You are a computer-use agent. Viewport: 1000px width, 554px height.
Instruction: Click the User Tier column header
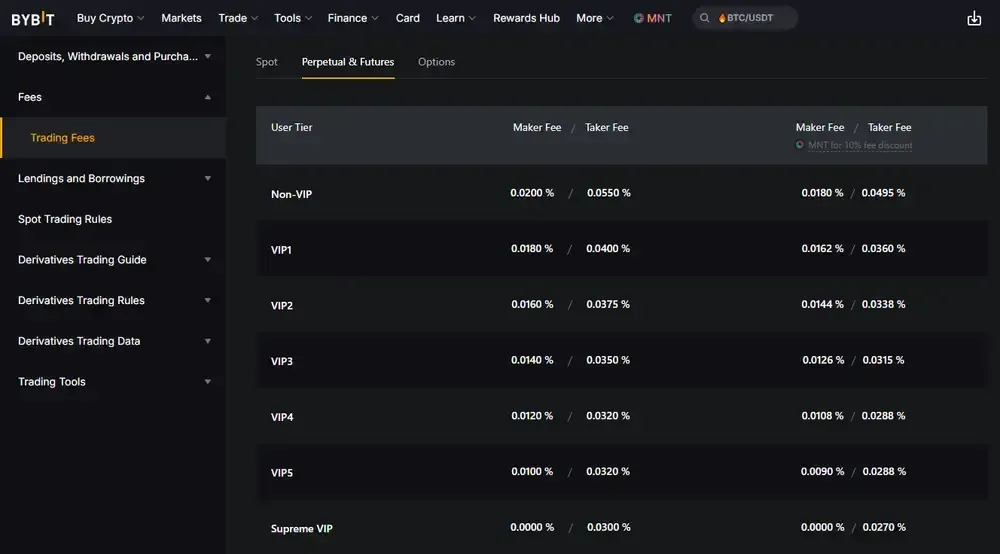pos(291,128)
